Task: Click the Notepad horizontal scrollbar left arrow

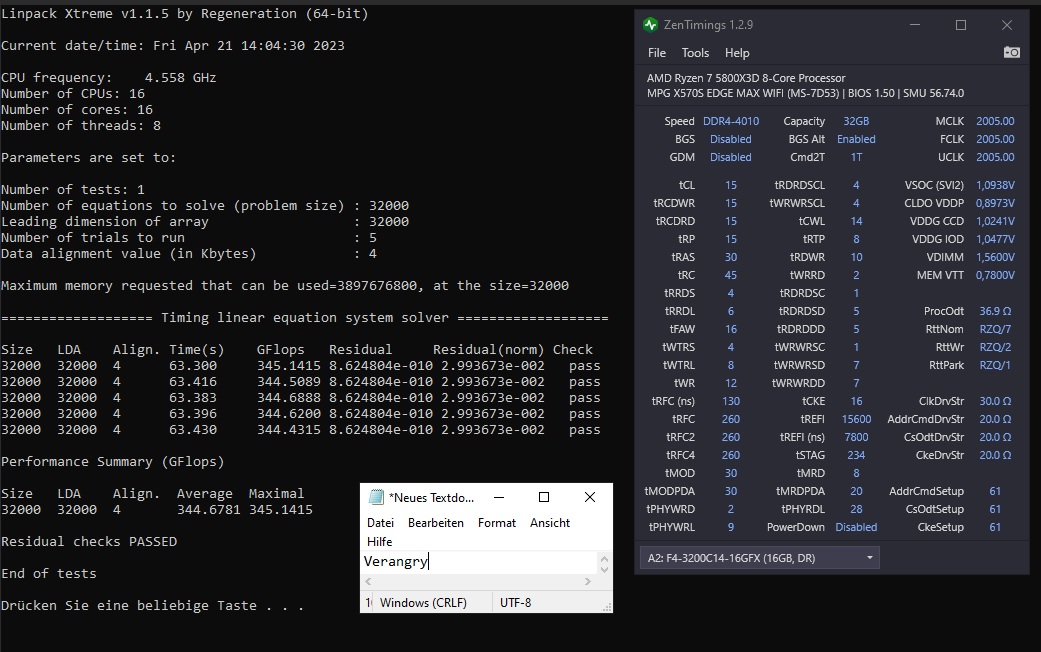Action: pos(368,582)
